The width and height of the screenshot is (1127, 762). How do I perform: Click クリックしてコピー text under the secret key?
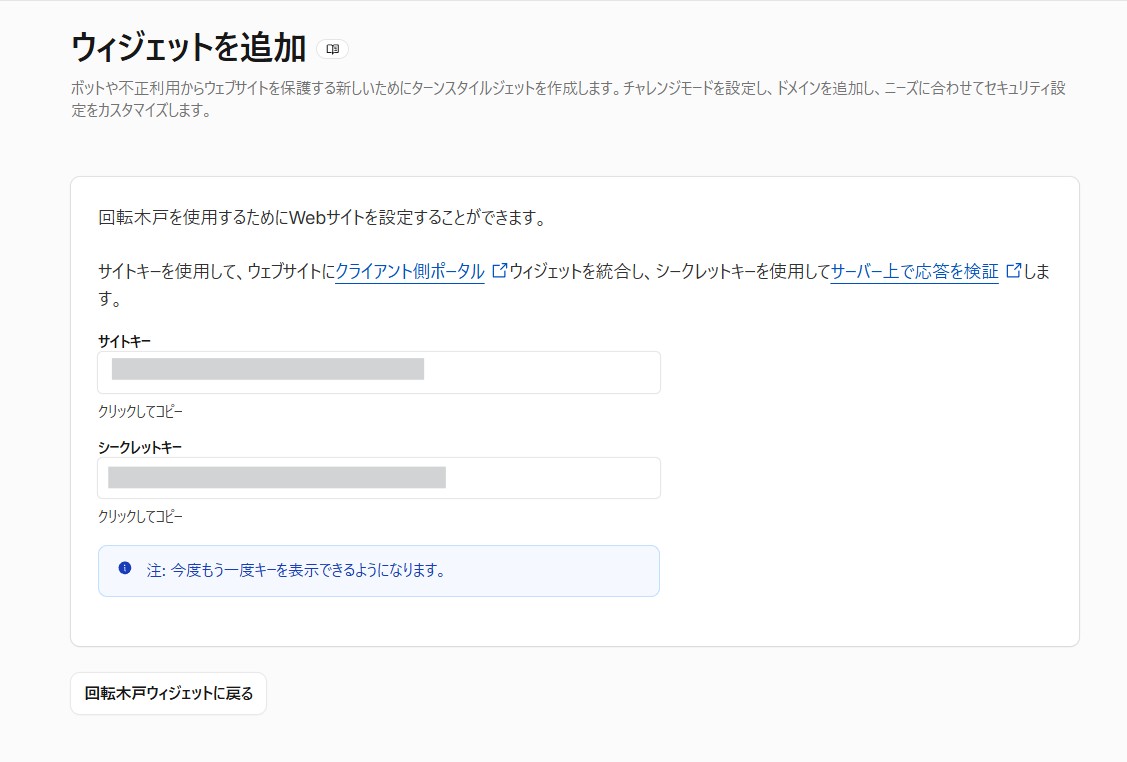coord(140,517)
